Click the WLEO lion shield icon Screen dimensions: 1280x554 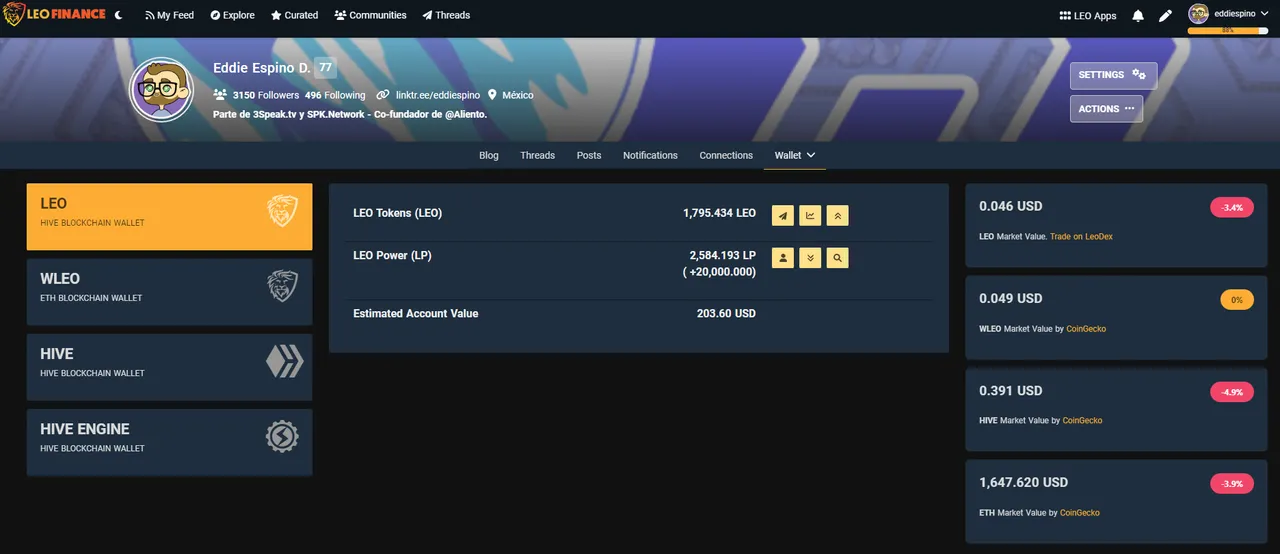click(283, 286)
